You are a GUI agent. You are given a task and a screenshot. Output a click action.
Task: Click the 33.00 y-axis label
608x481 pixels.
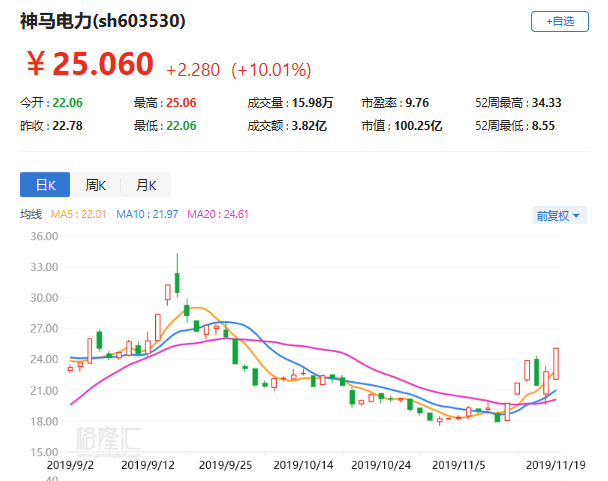[x=44, y=267]
